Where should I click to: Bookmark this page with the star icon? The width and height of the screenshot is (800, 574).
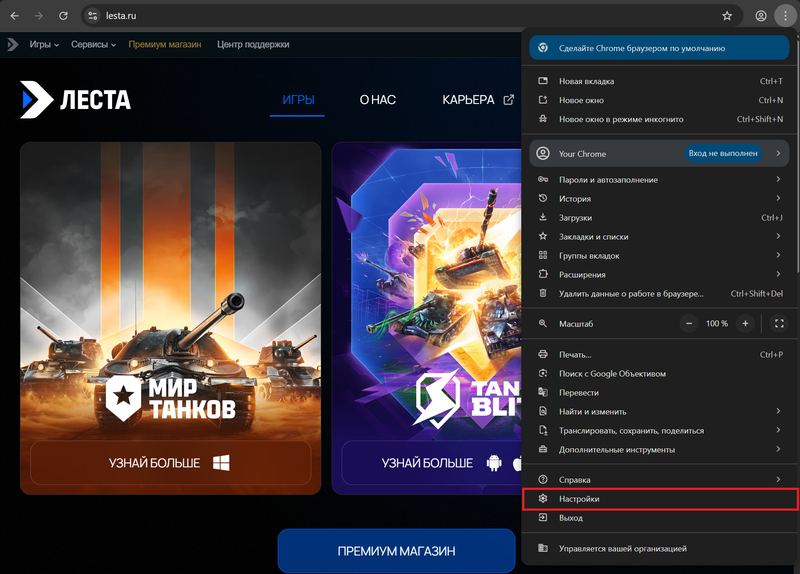pyautogui.click(x=727, y=16)
